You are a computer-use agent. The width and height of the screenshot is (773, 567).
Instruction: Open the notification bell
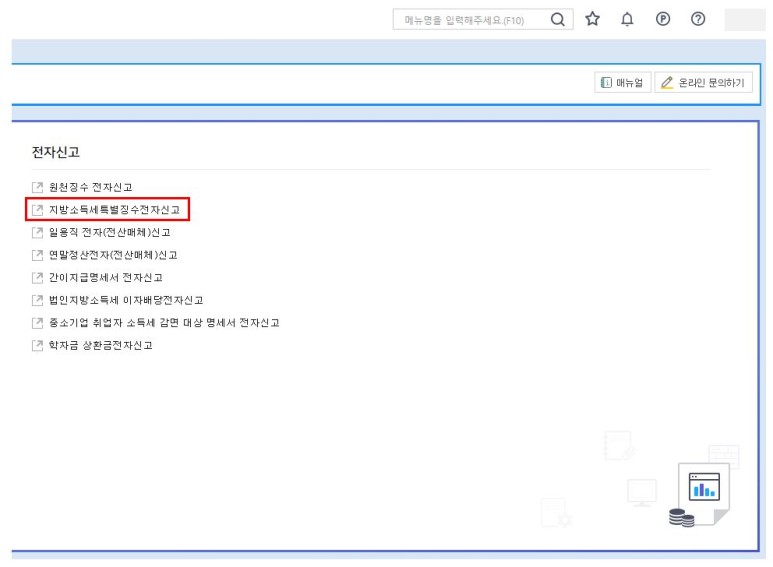tap(627, 19)
